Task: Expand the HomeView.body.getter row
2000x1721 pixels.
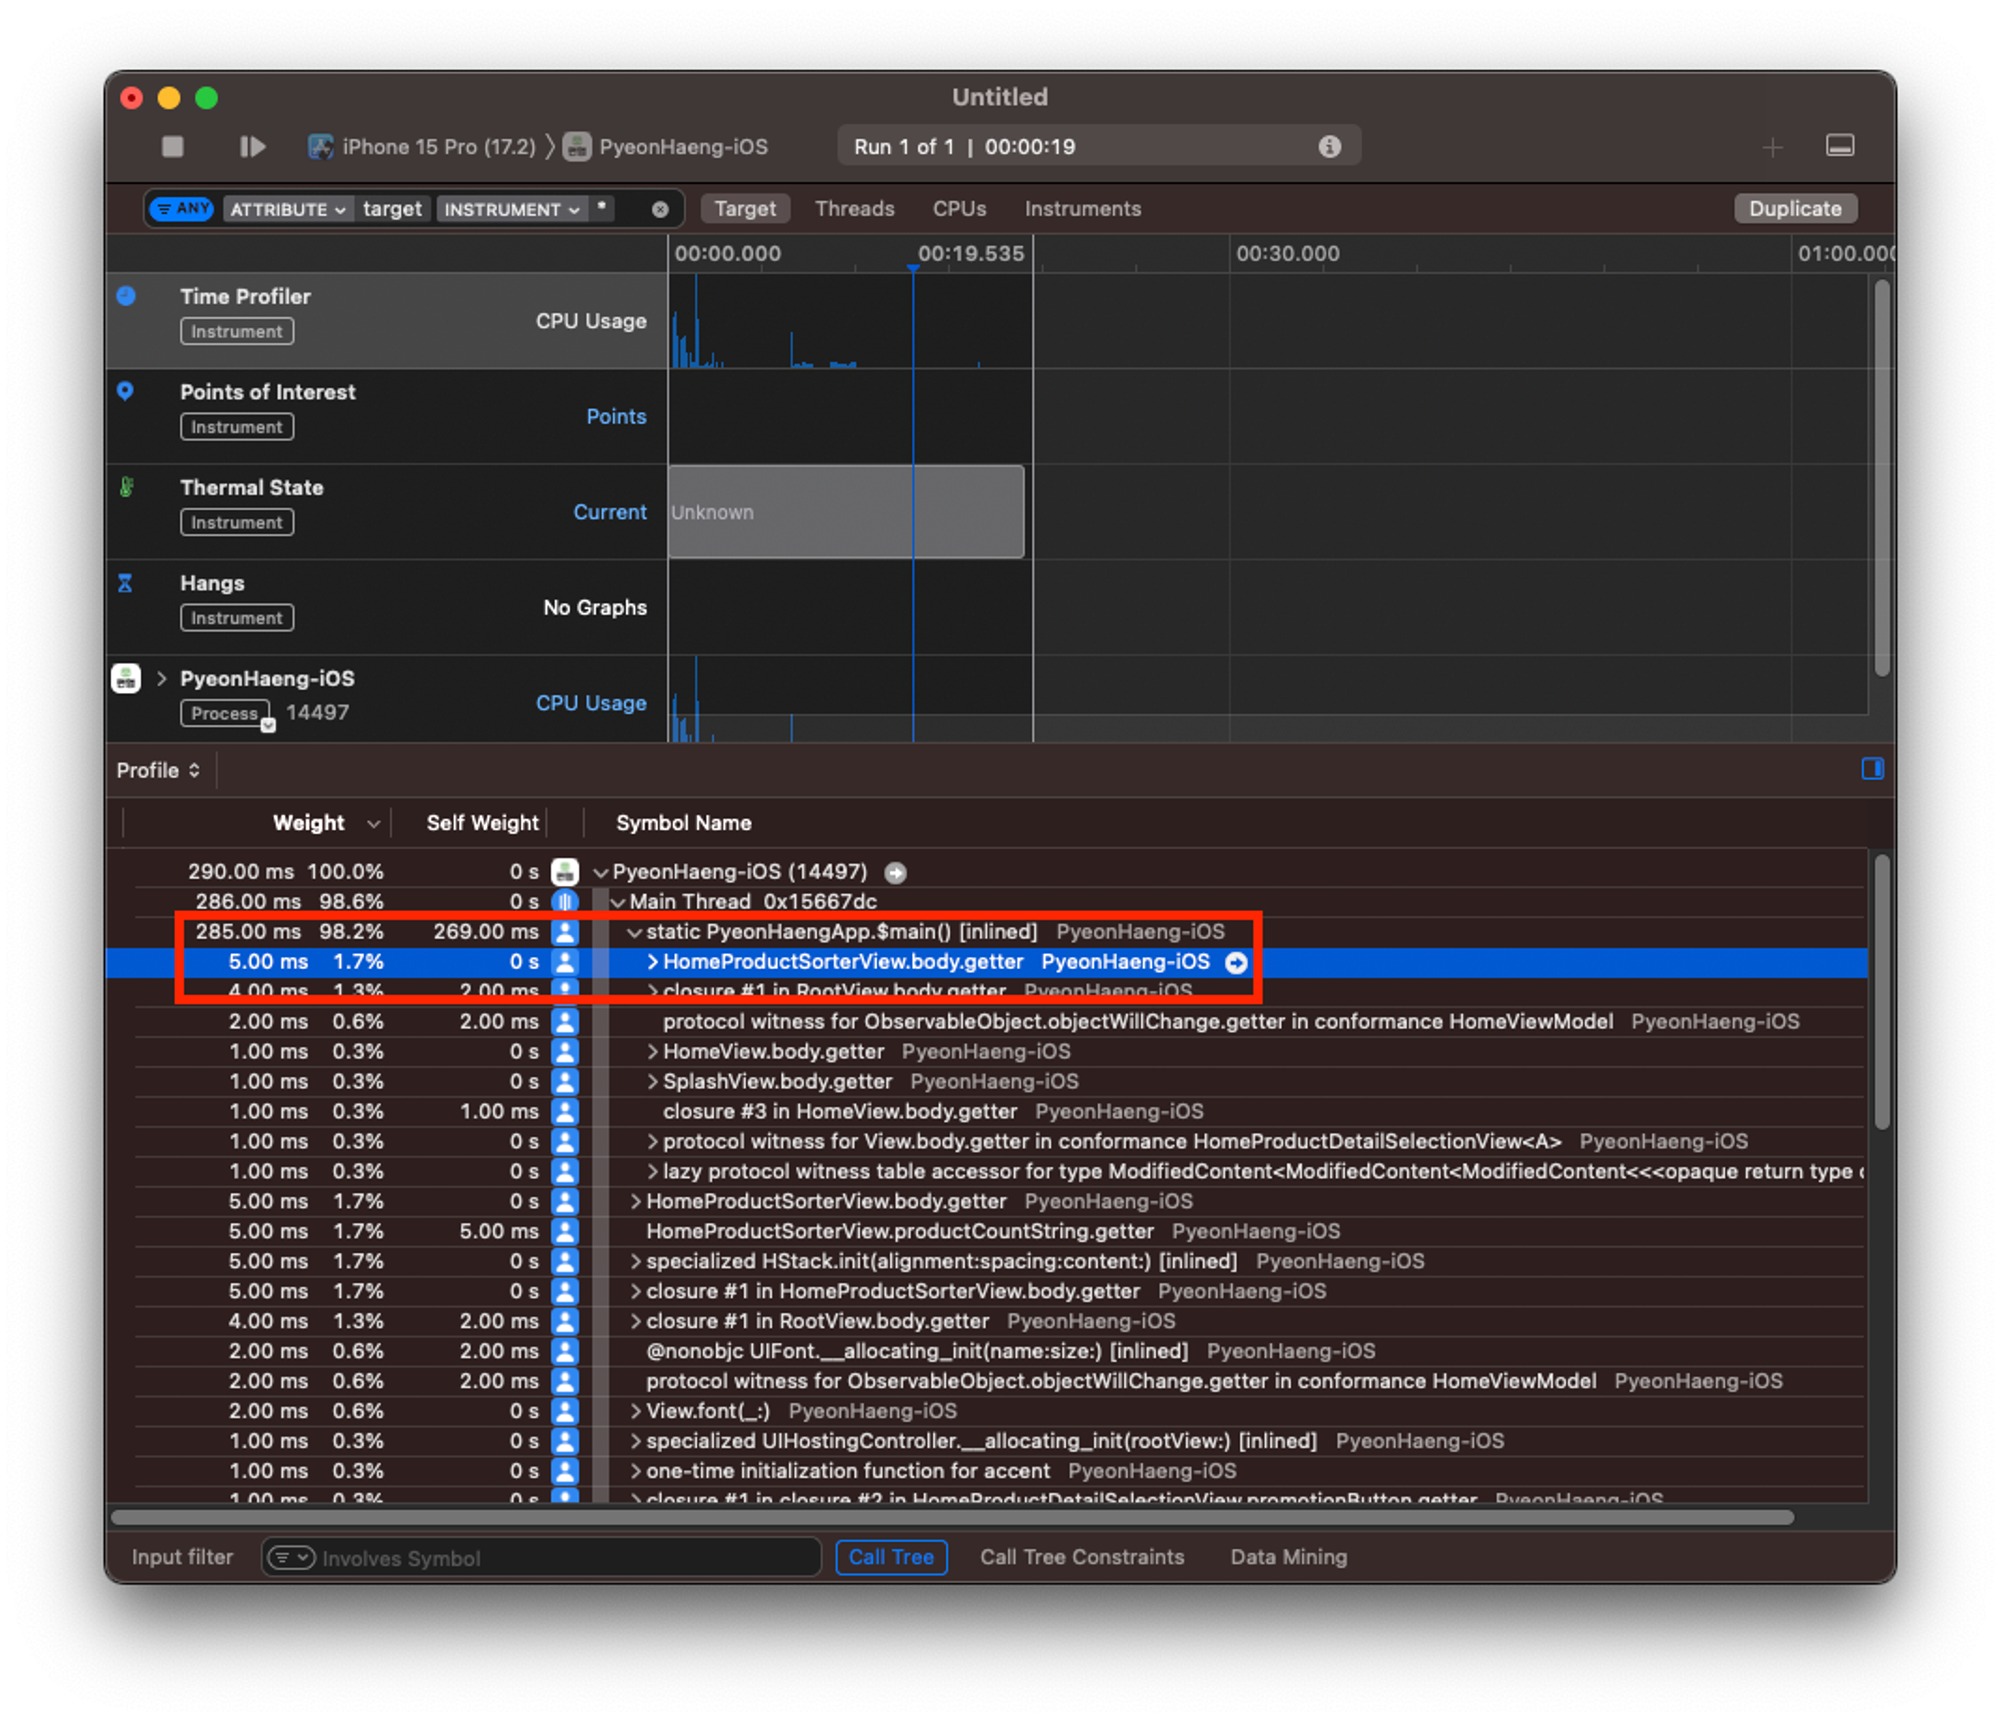Action: pos(652,1052)
